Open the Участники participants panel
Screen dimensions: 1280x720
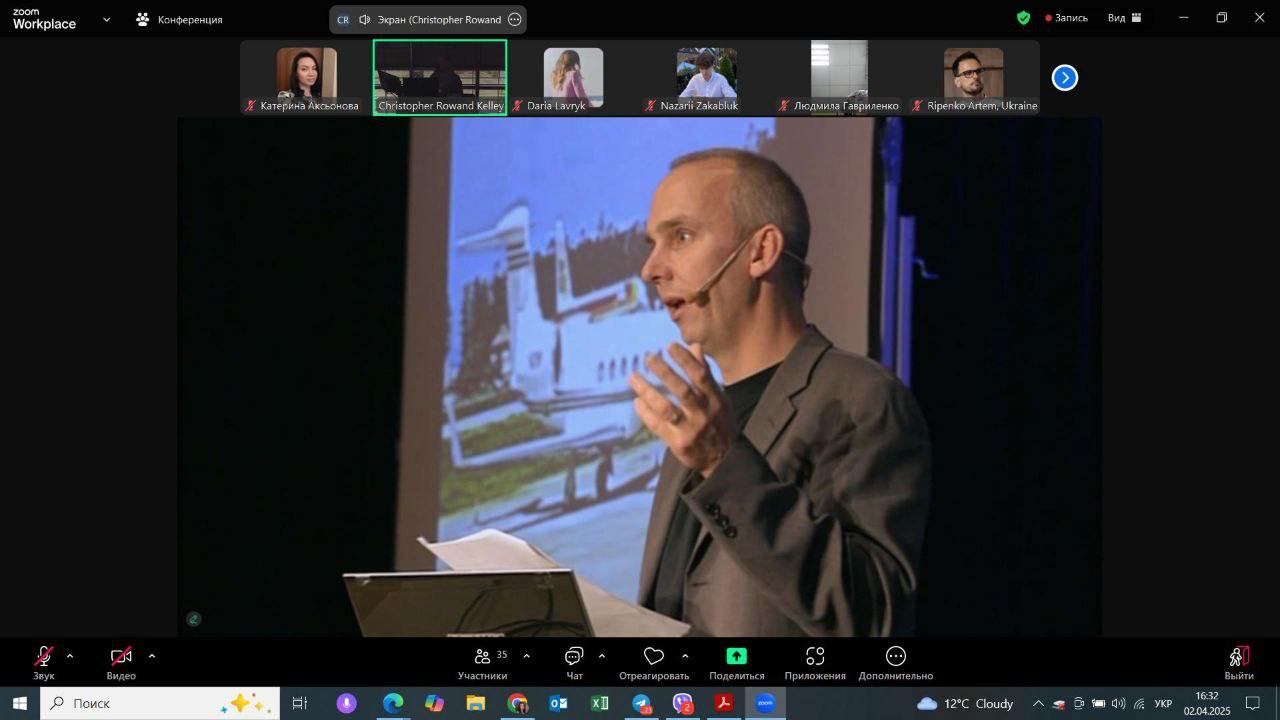tap(483, 663)
